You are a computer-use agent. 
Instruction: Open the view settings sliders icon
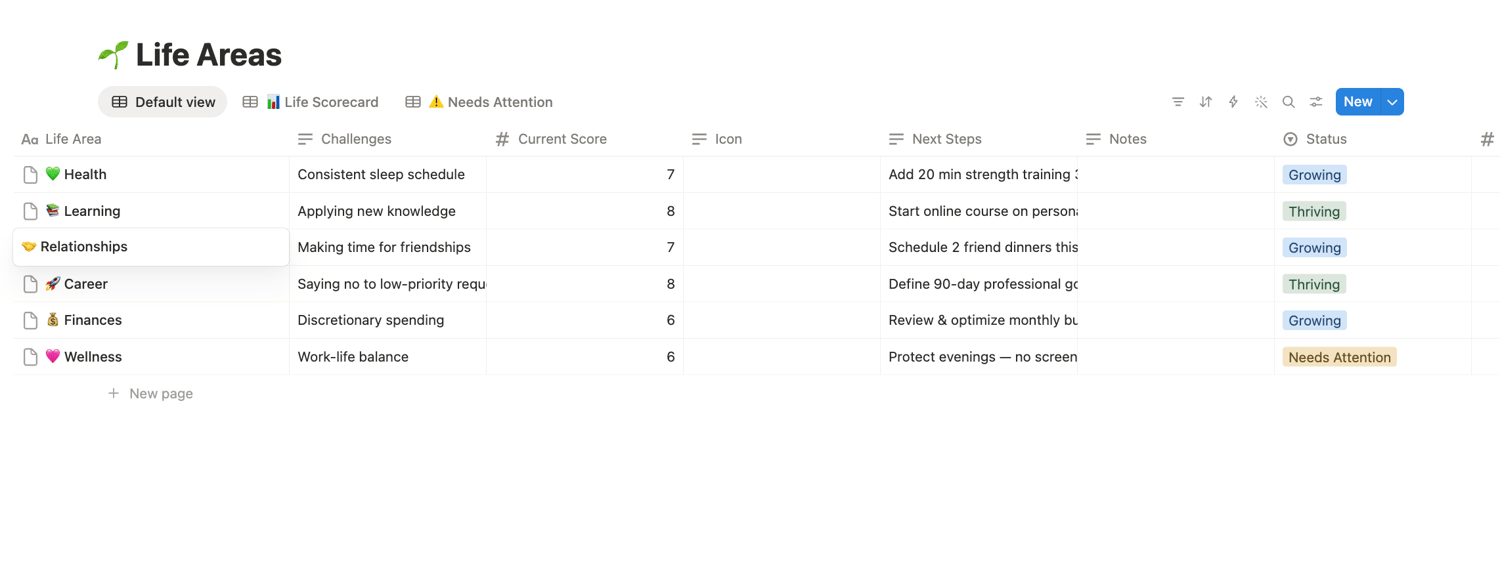pyautogui.click(x=1316, y=102)
